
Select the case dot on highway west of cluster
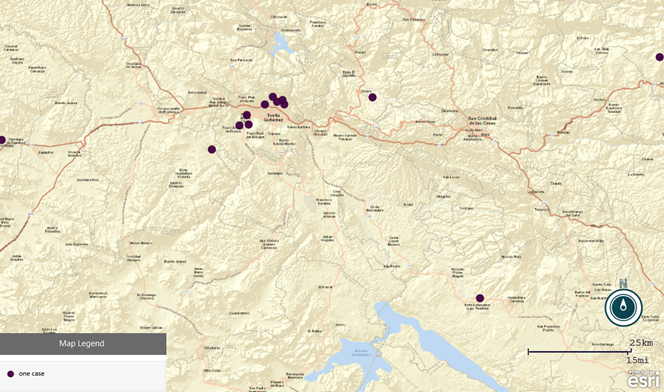[265, 104]
